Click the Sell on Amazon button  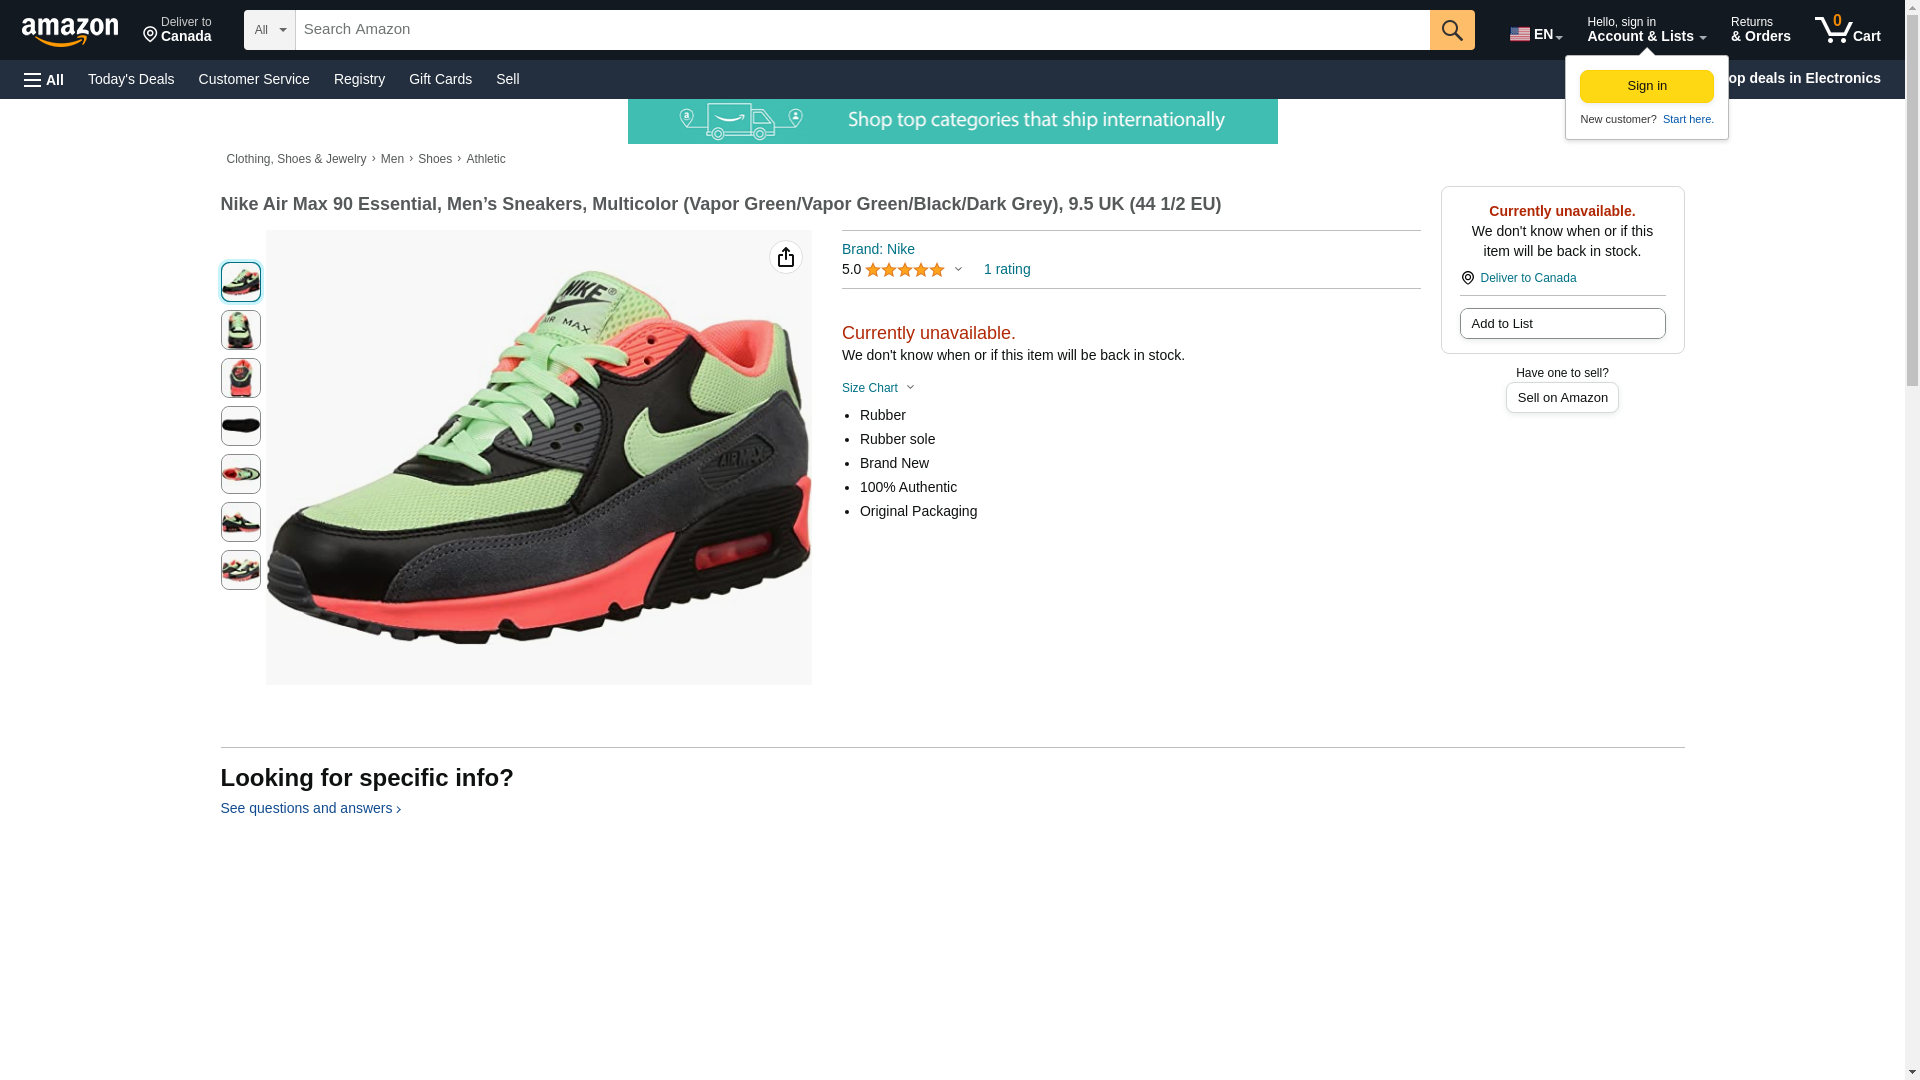[x=1561, y=398]
